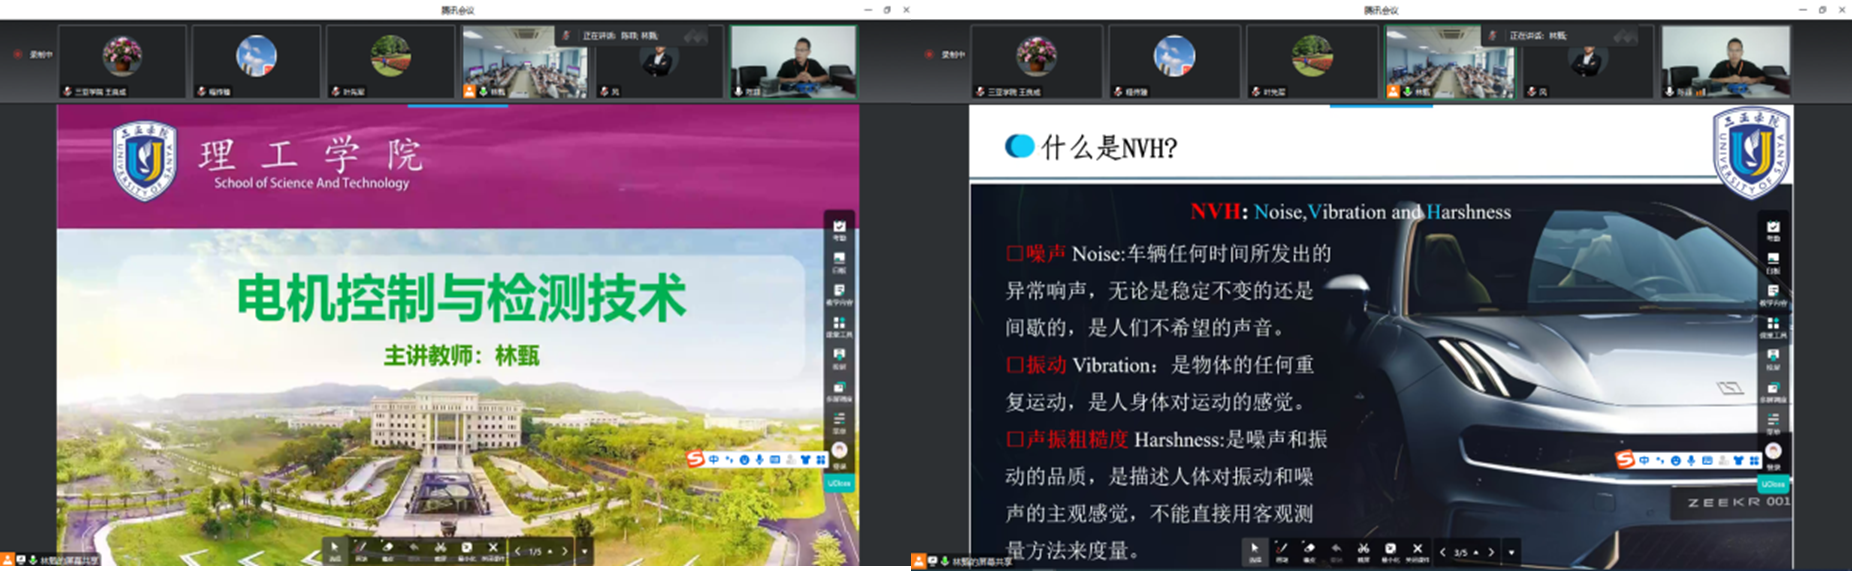
Task: Open class tools grid icon in left window sidebar
Action: tap(839, 326)
